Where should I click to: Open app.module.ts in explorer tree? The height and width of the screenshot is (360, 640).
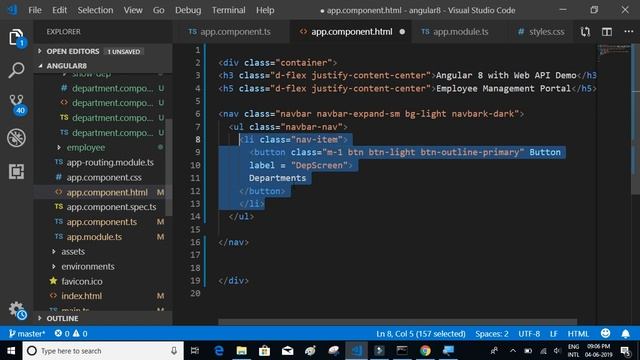(x=94, y=237)
